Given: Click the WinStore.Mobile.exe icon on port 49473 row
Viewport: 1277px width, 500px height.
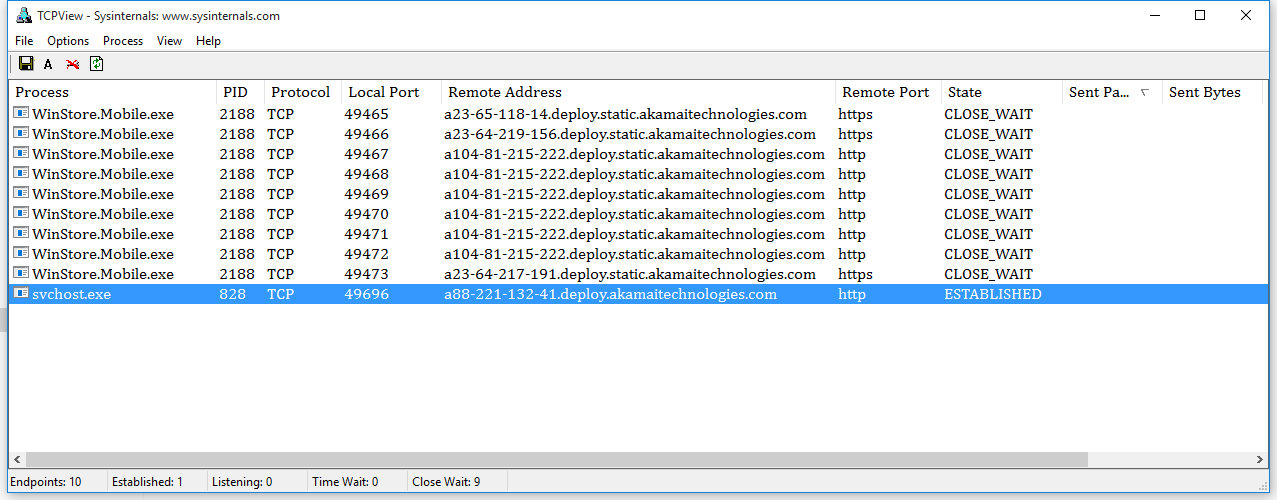Looking at the screenshot, I should pos(21,274).
